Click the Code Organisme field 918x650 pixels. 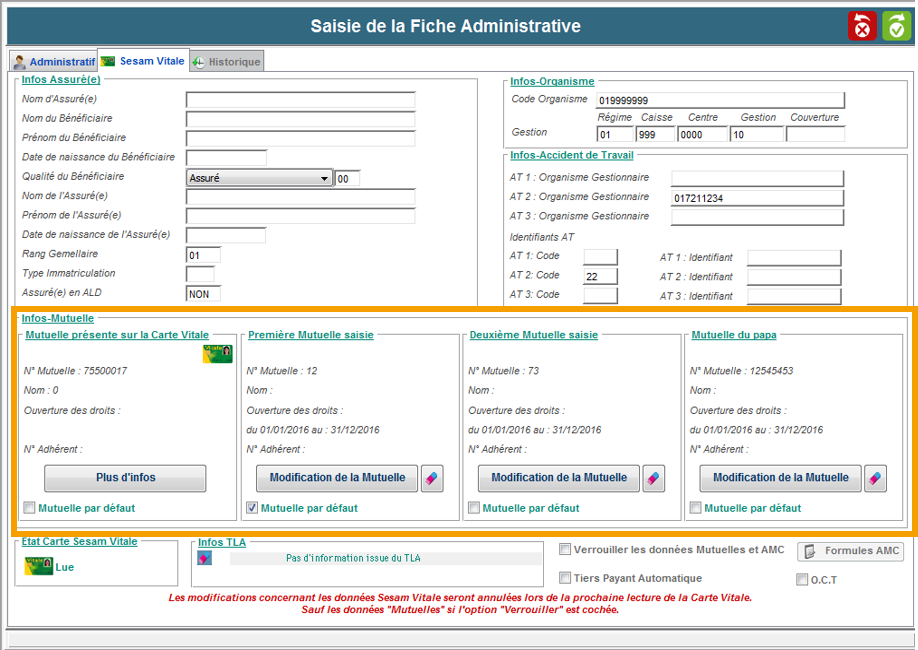(720, 101)
